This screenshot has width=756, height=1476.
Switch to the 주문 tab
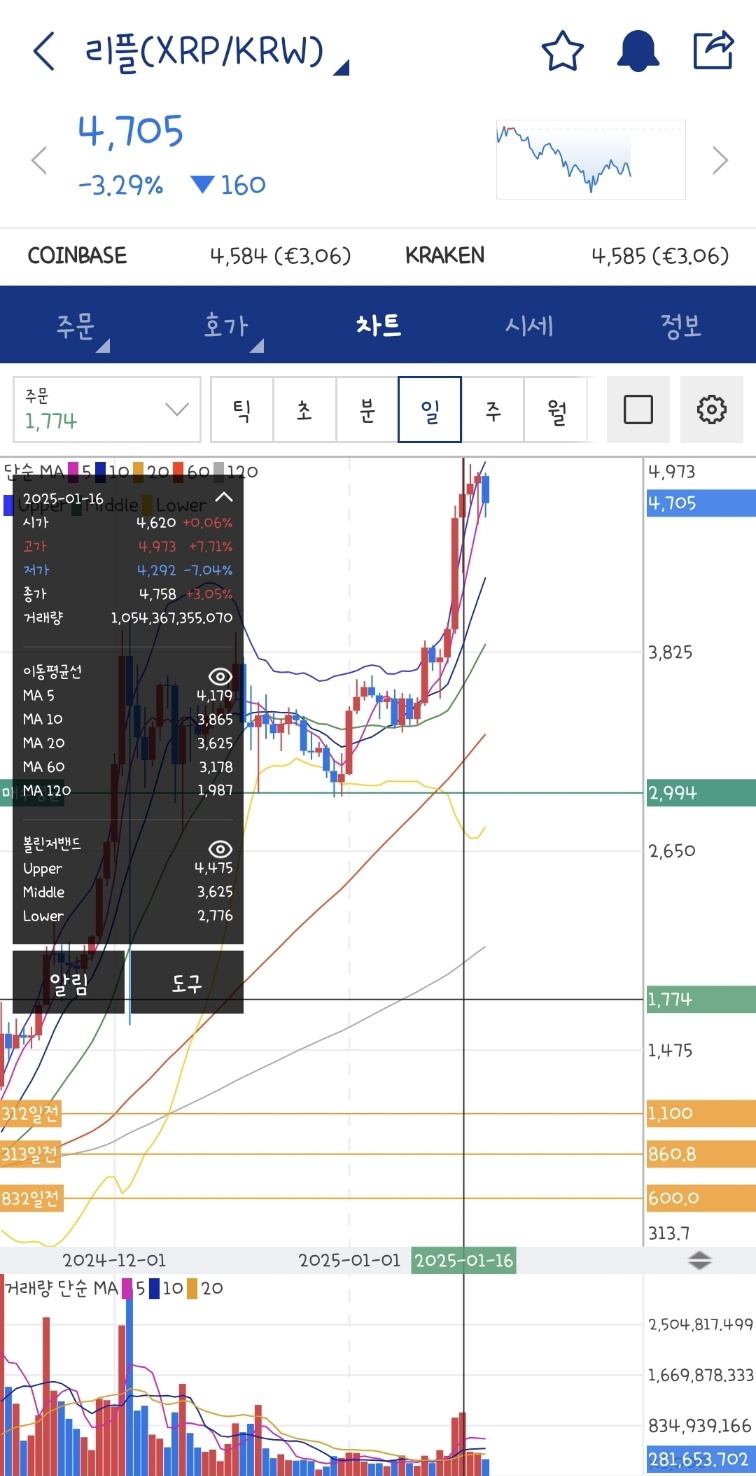tap(75, 326)
